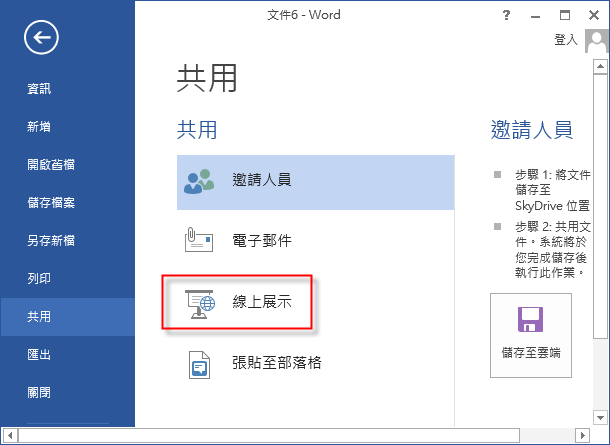Select the 共用 (Share) sidebar item
Screen dimensions: 610x445
[68, 317]
